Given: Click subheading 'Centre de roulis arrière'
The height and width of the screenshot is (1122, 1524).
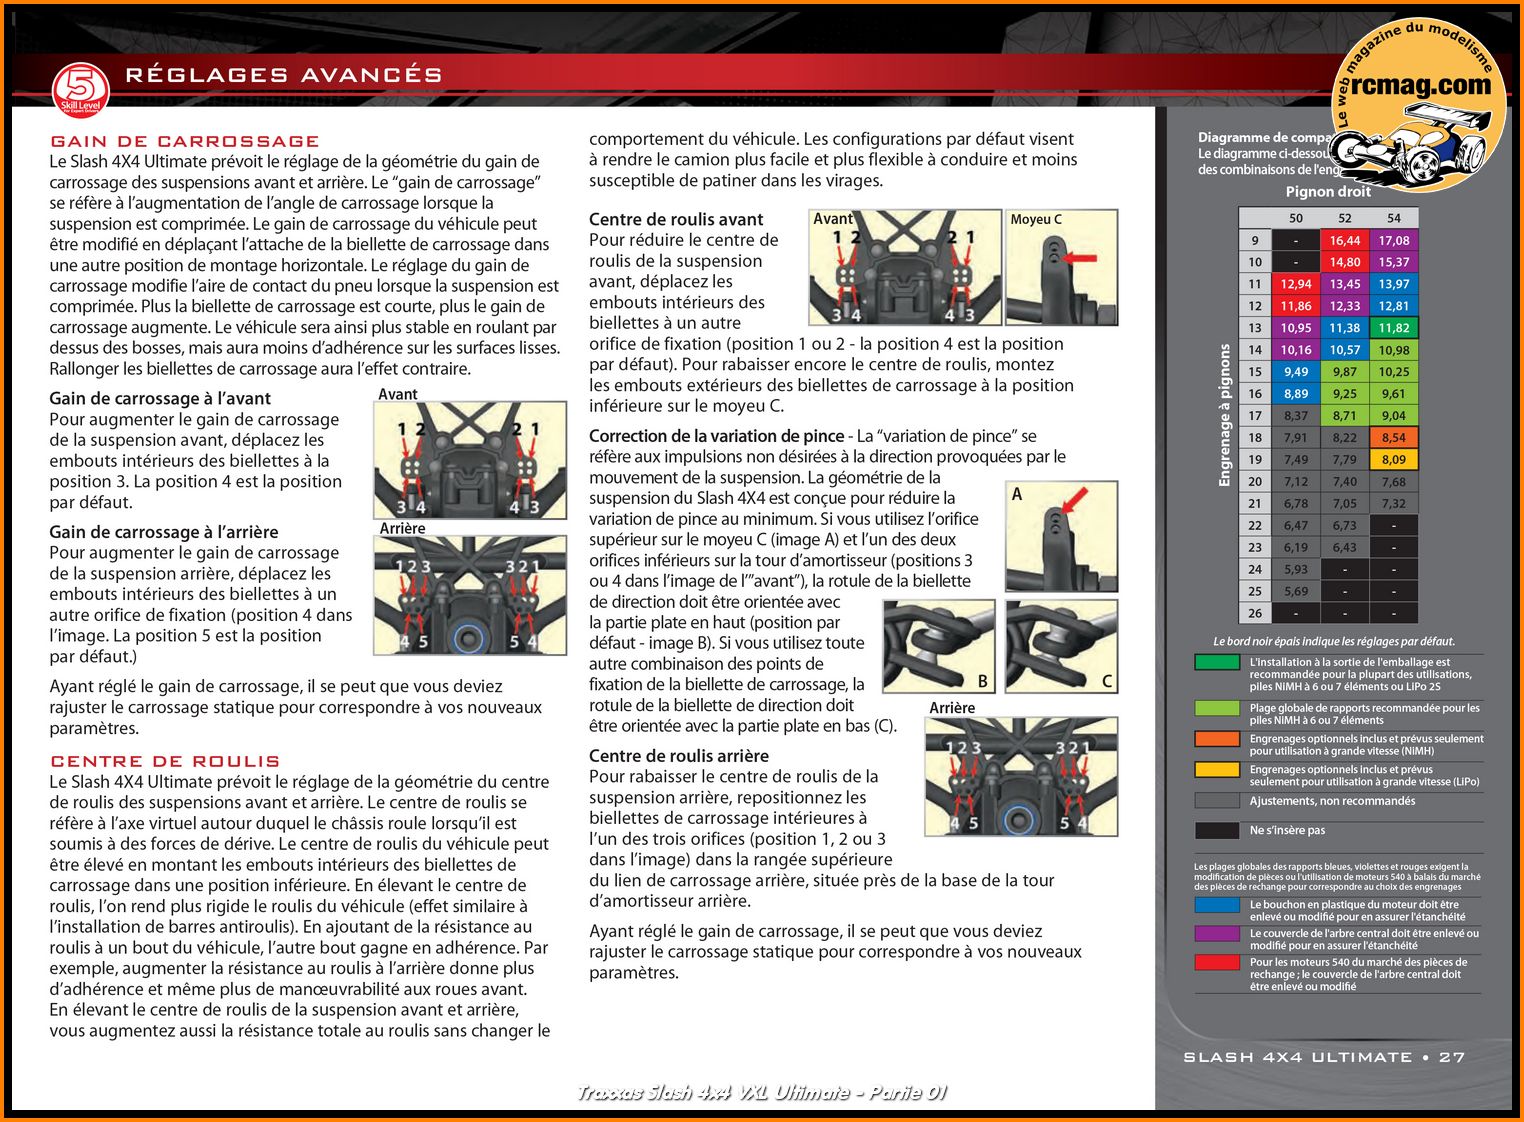Looking at the screenshot, I should click(x=679, y=756).
